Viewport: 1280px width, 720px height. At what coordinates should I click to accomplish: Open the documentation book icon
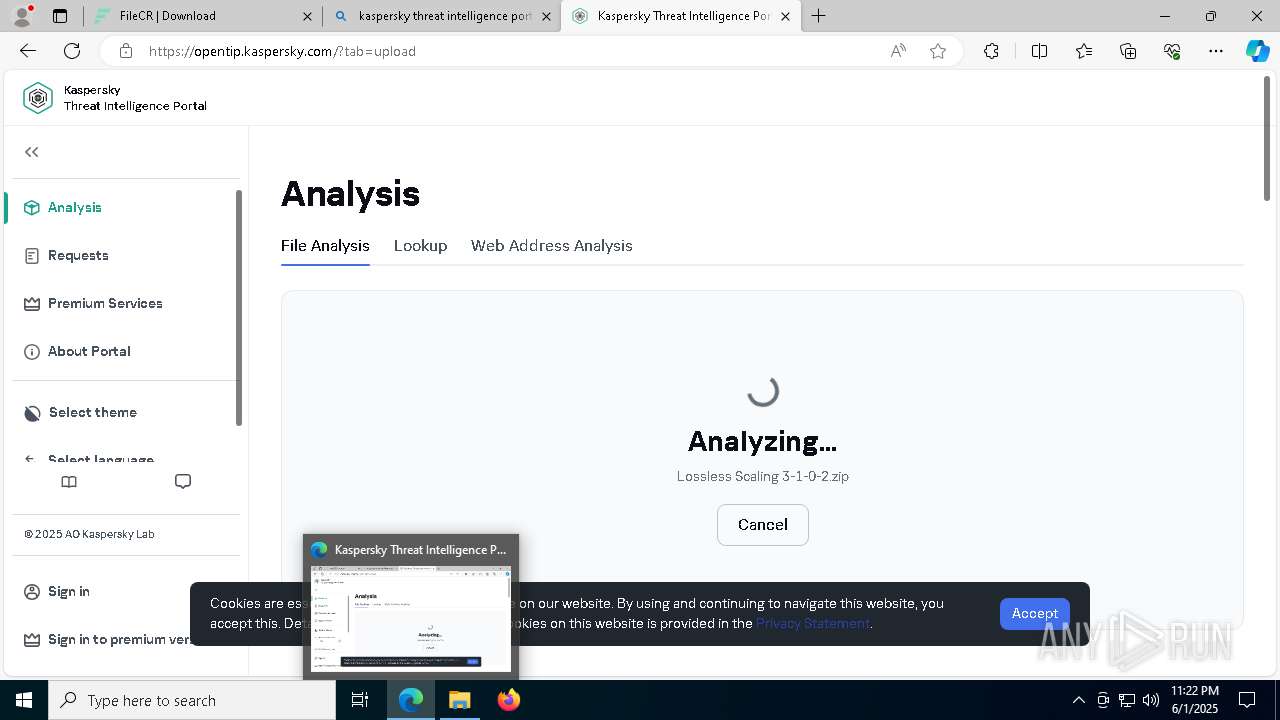[69, 482]
